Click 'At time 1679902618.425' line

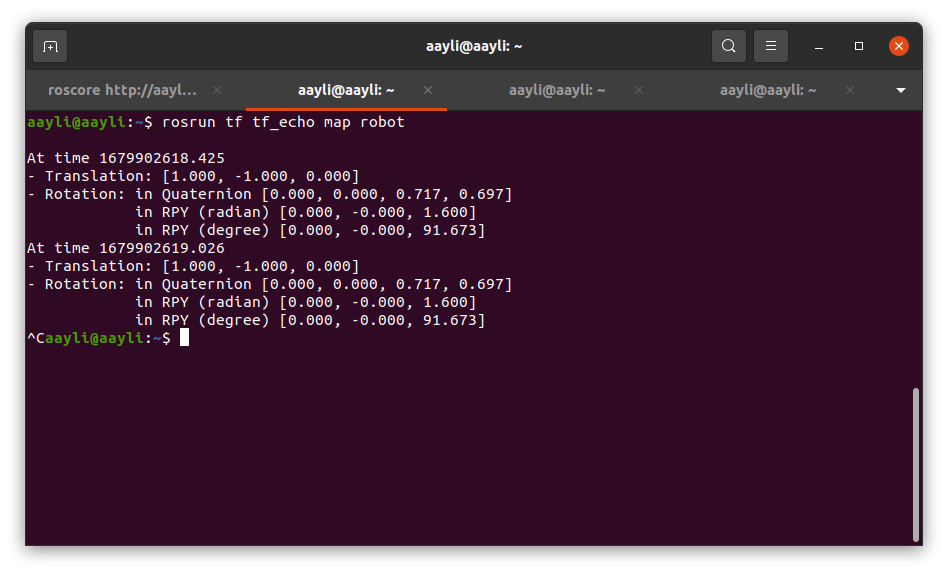126,158
